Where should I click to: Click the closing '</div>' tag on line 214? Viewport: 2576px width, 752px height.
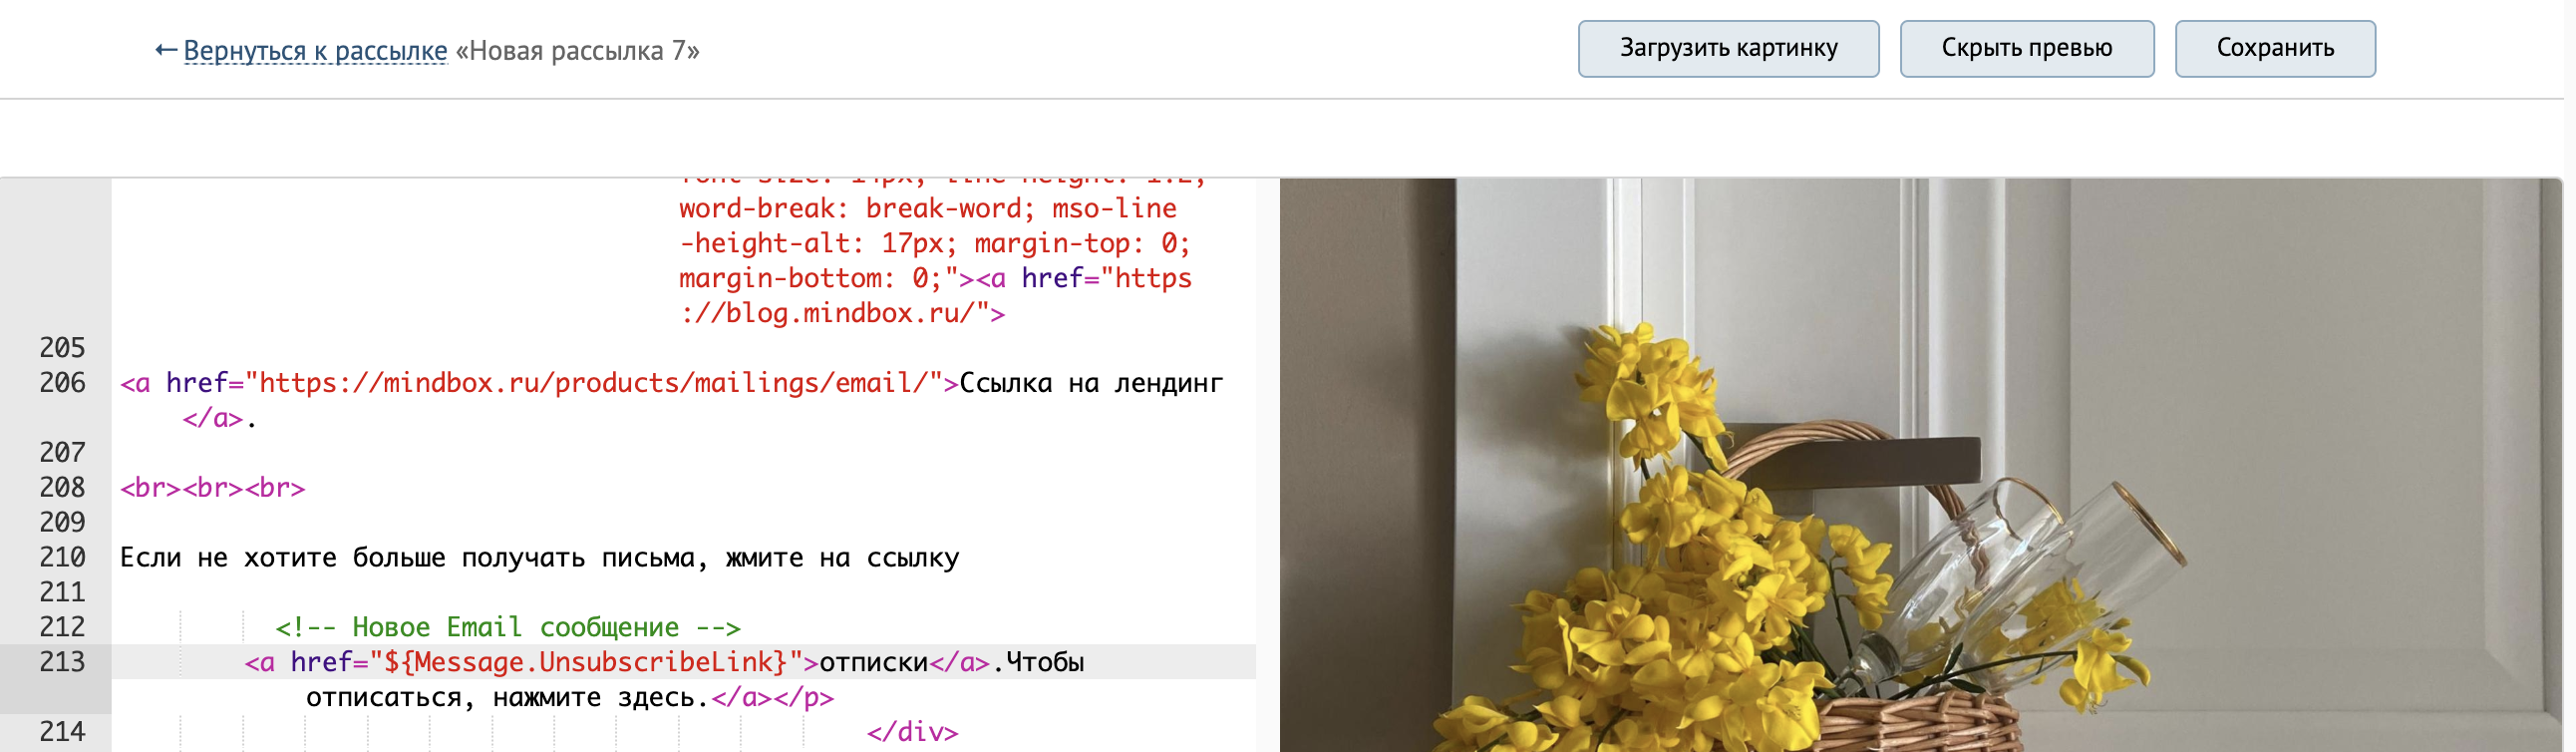point(912,732)
